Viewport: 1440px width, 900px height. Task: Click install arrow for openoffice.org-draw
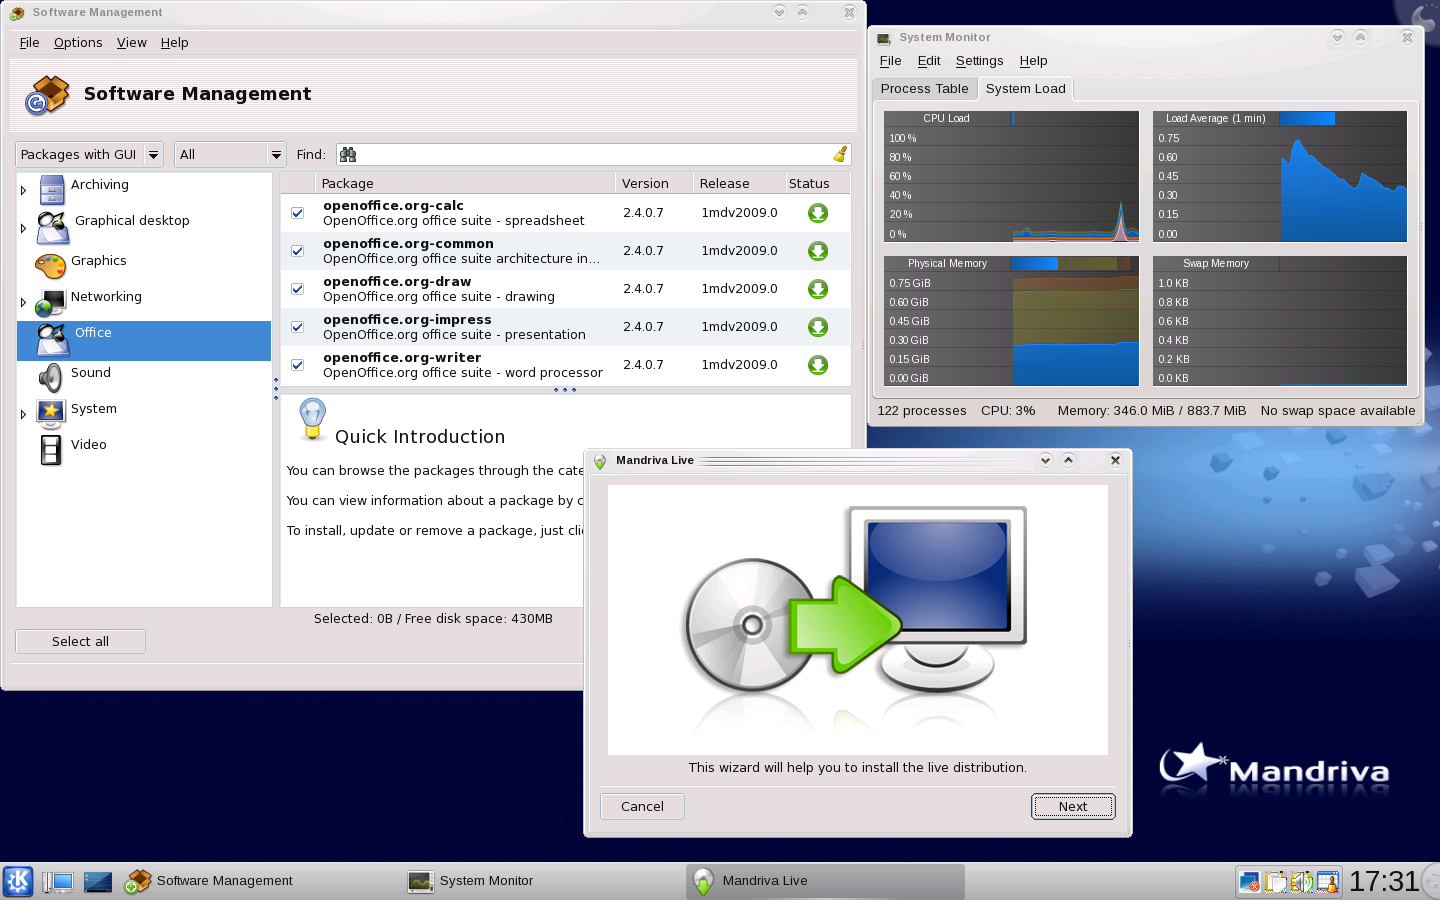click(818, 289)
